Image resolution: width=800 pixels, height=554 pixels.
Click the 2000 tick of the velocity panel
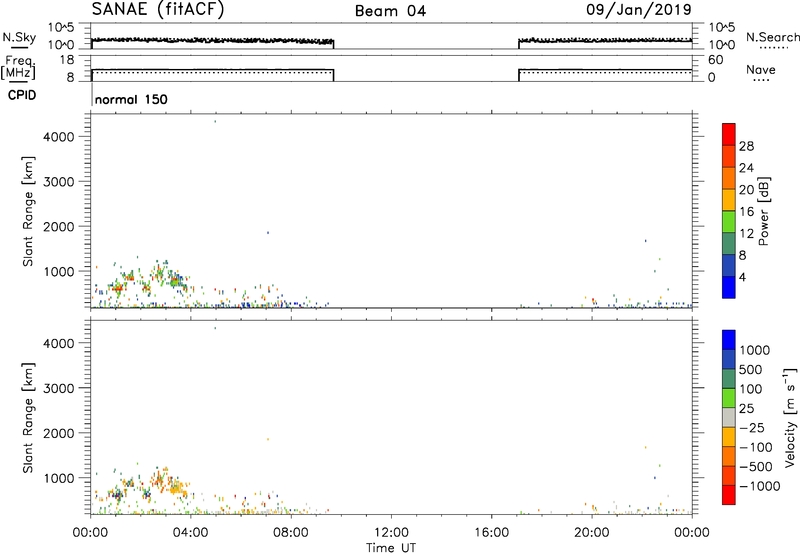(59, 433)
